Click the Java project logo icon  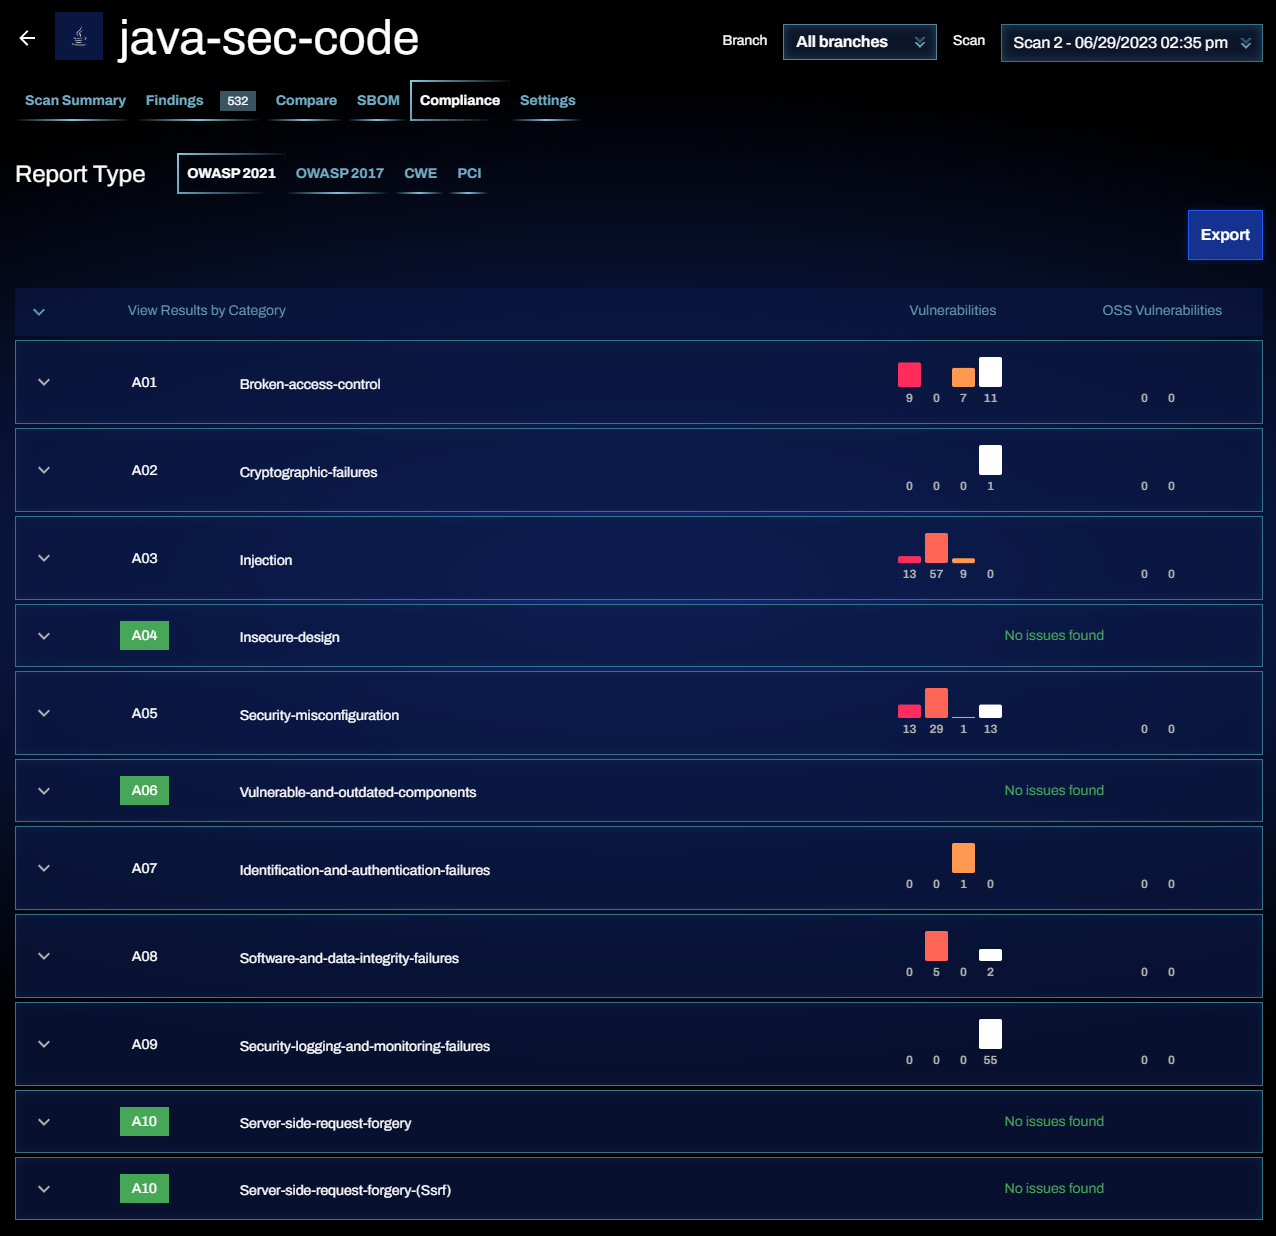tap(79, 36)
